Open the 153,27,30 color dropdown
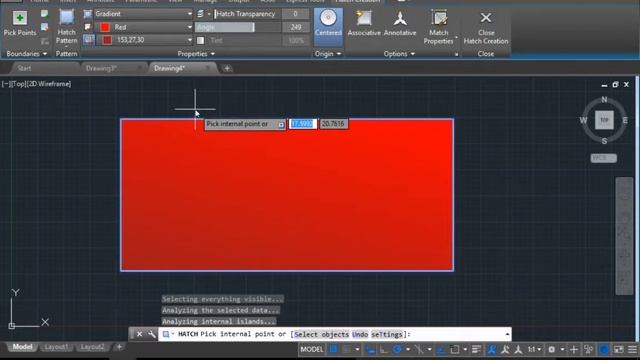Screen dimensions: 640x360 point(189,40)
